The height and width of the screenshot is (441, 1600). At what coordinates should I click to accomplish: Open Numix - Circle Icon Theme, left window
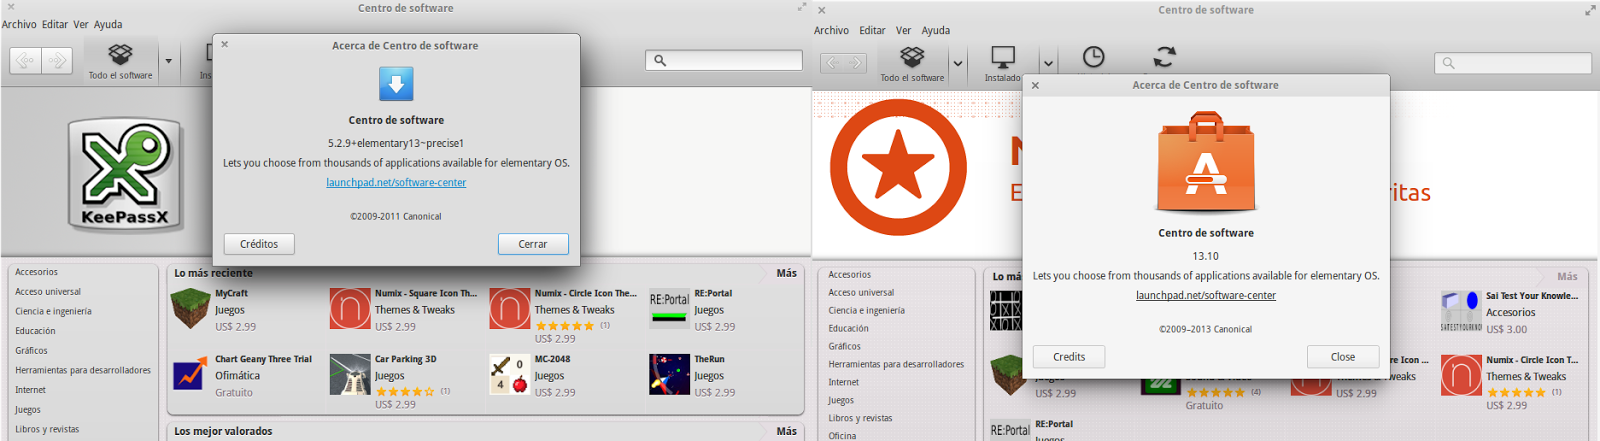pos(509,309)
